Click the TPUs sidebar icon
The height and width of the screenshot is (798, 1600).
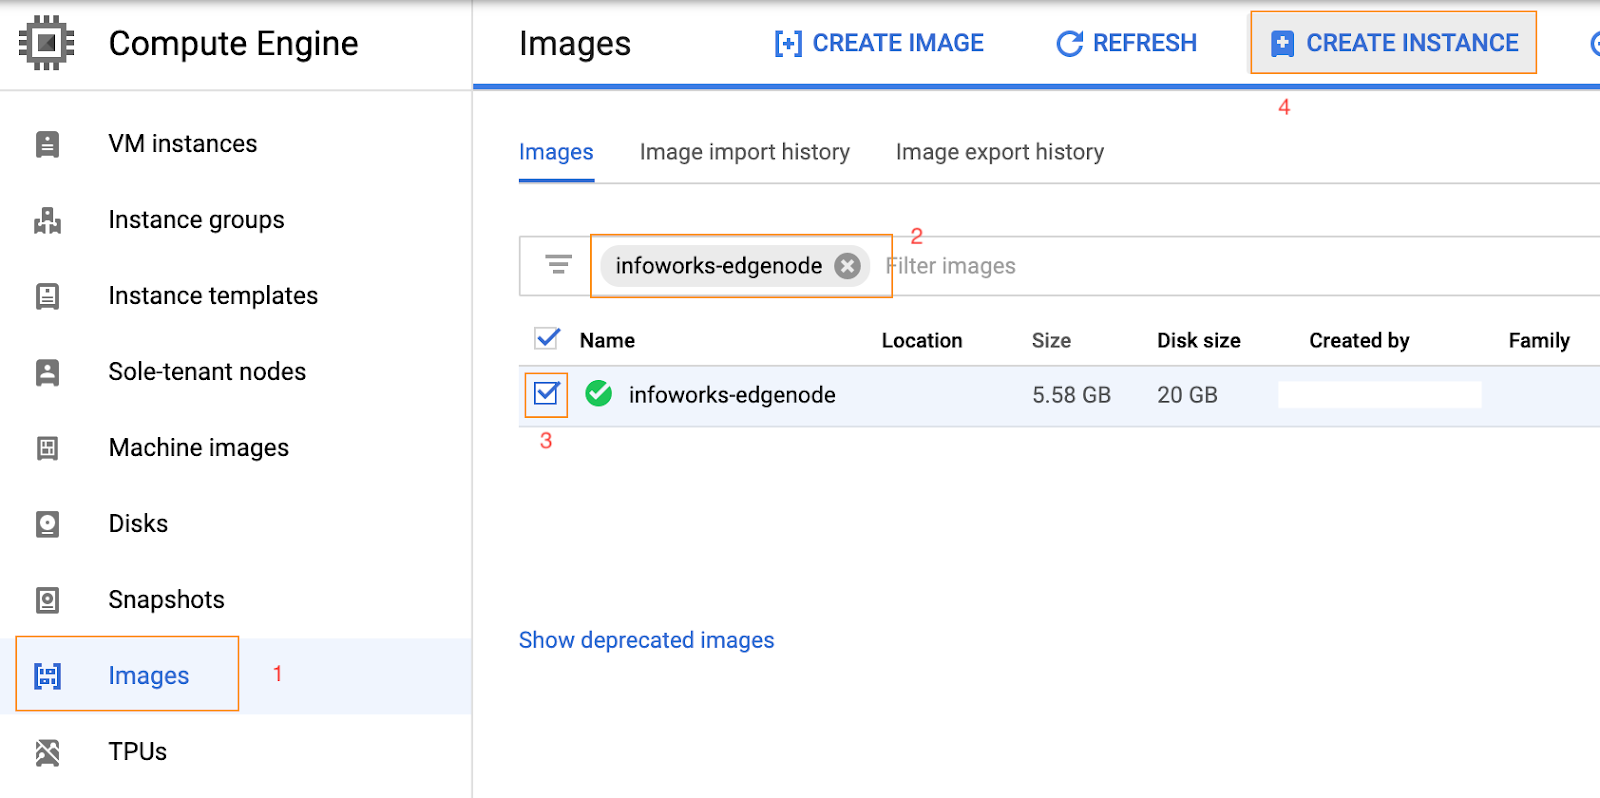tap(47, 752)
